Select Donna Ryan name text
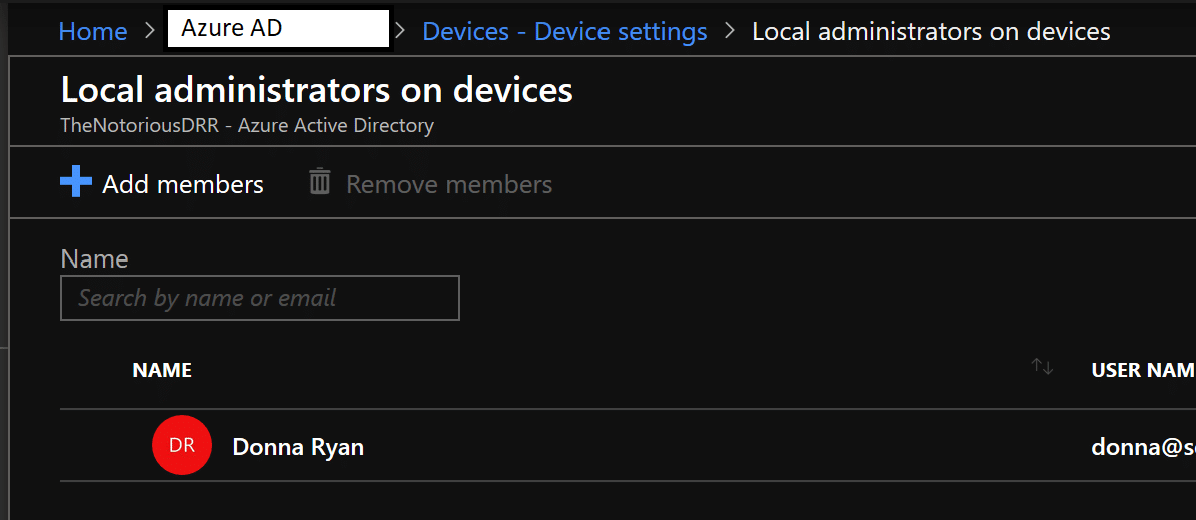 point(298,447)
